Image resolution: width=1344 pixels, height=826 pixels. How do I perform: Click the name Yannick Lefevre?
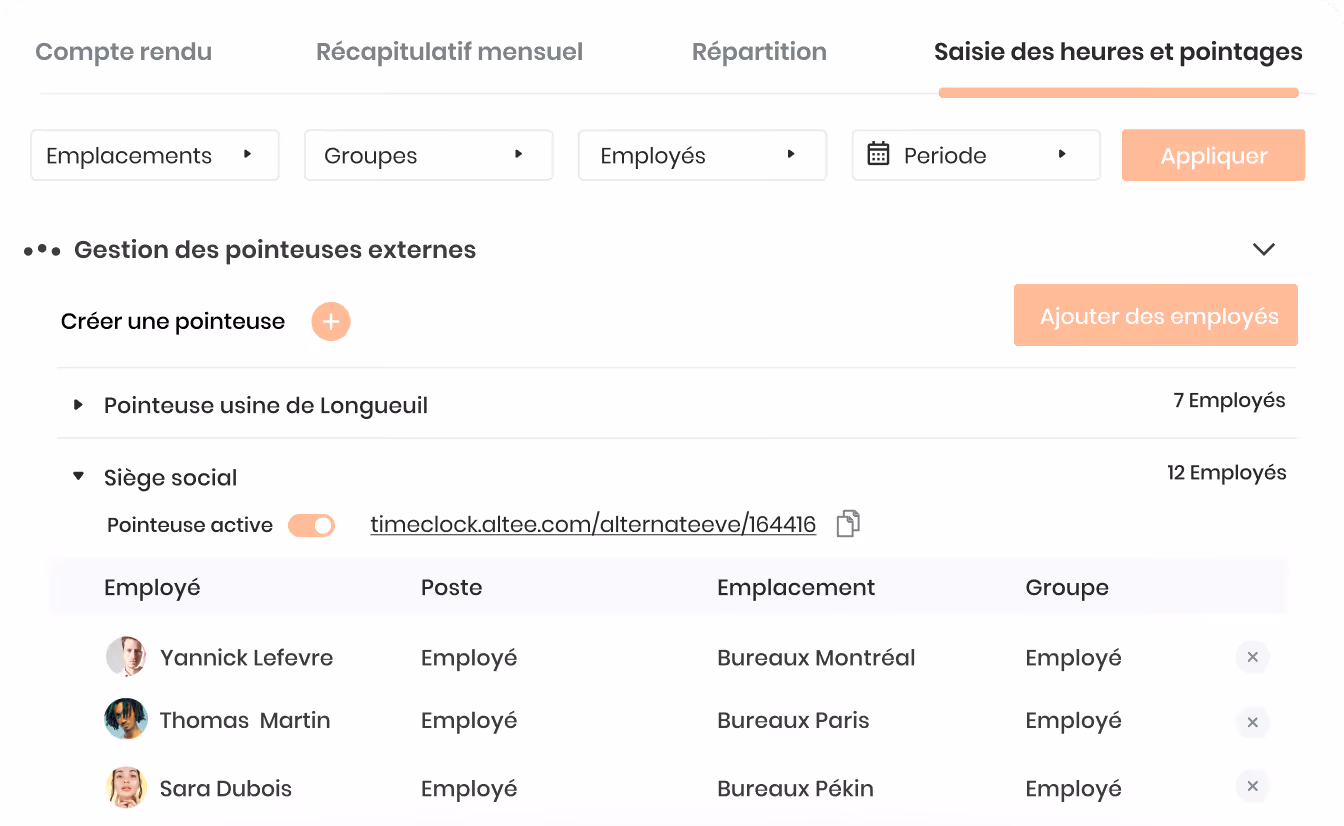(x=247, y=658)
